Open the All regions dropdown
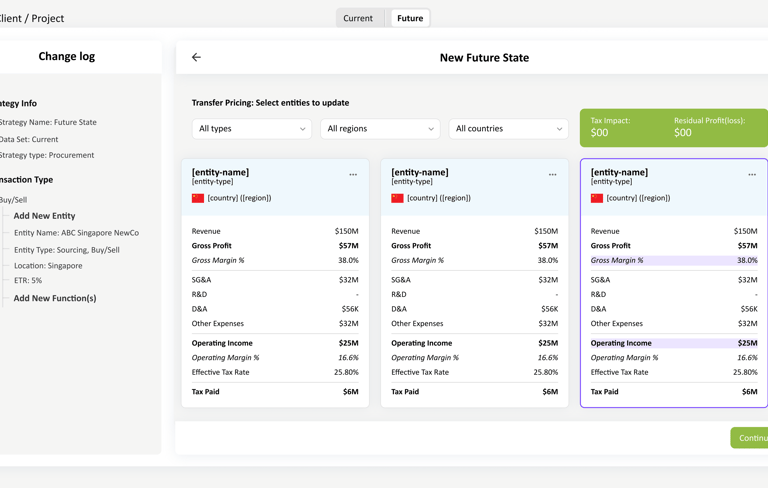This screenshot has height=488, width=768. 380,129
